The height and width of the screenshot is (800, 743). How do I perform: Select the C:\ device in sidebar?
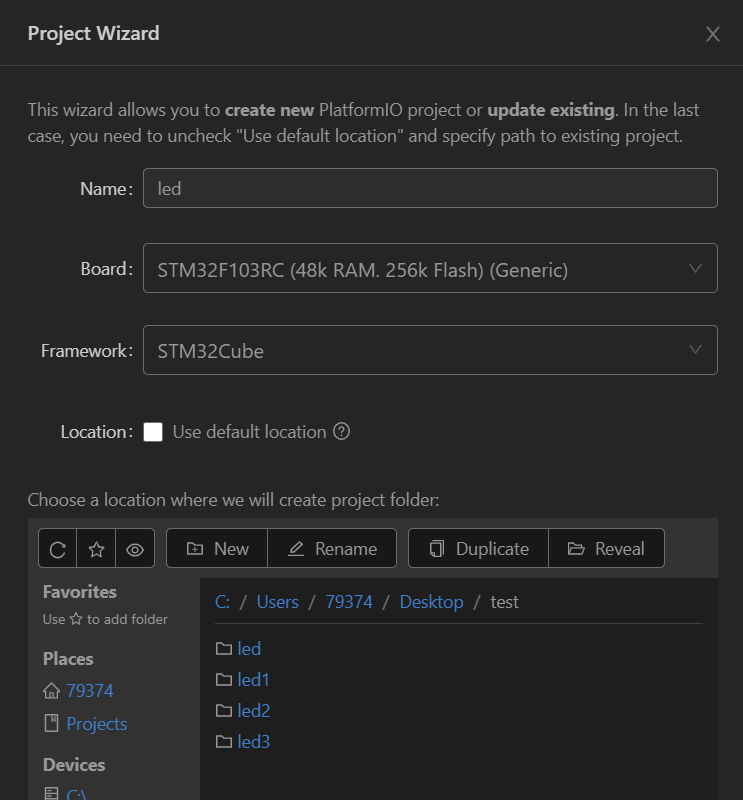pyautogui.click(x=75, y=794)
